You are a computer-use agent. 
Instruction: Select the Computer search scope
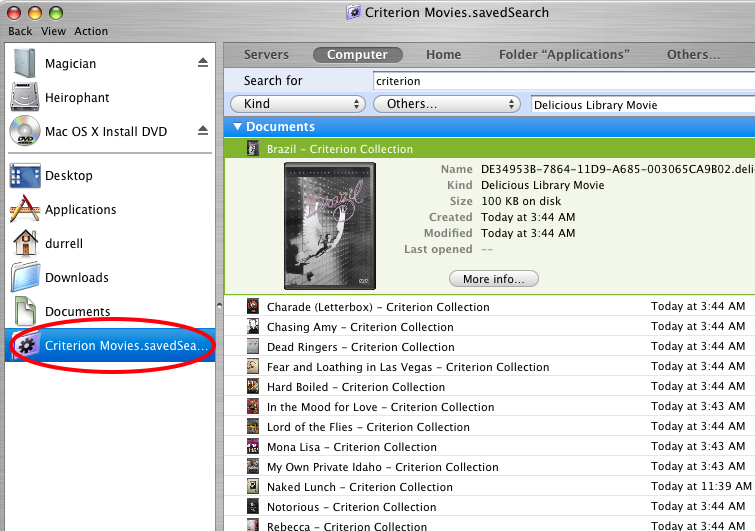click(x=357, y=54)
